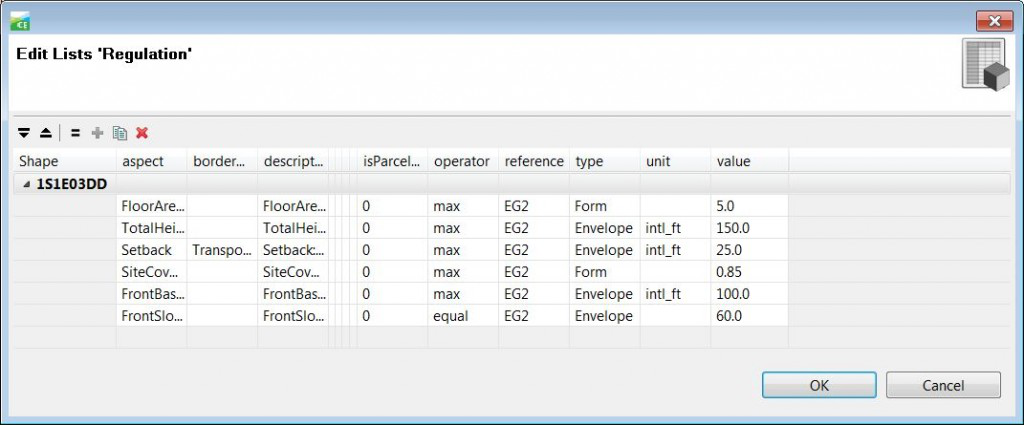Collapse the 1S1E03DD tree node
This screenshot has width=1024, height=425.
[26, 184]
